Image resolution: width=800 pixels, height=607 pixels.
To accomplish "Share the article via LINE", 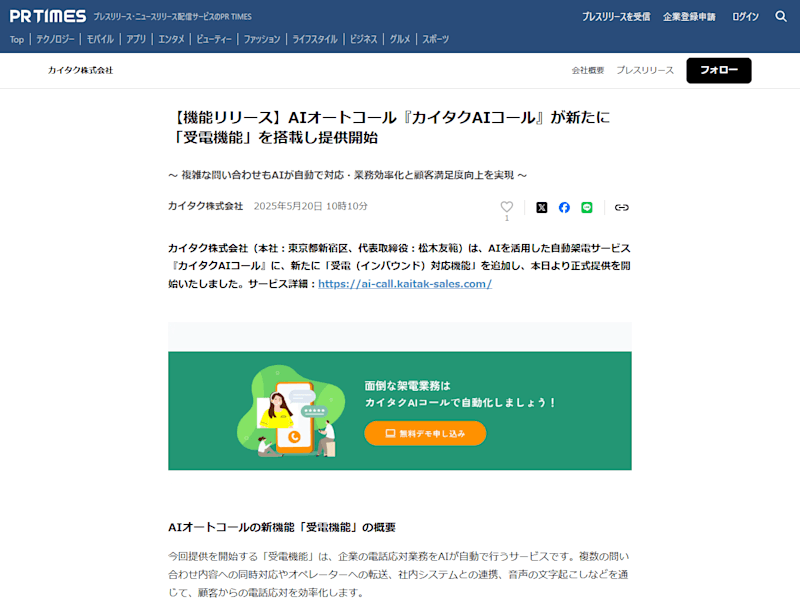I will pos(587,207).
